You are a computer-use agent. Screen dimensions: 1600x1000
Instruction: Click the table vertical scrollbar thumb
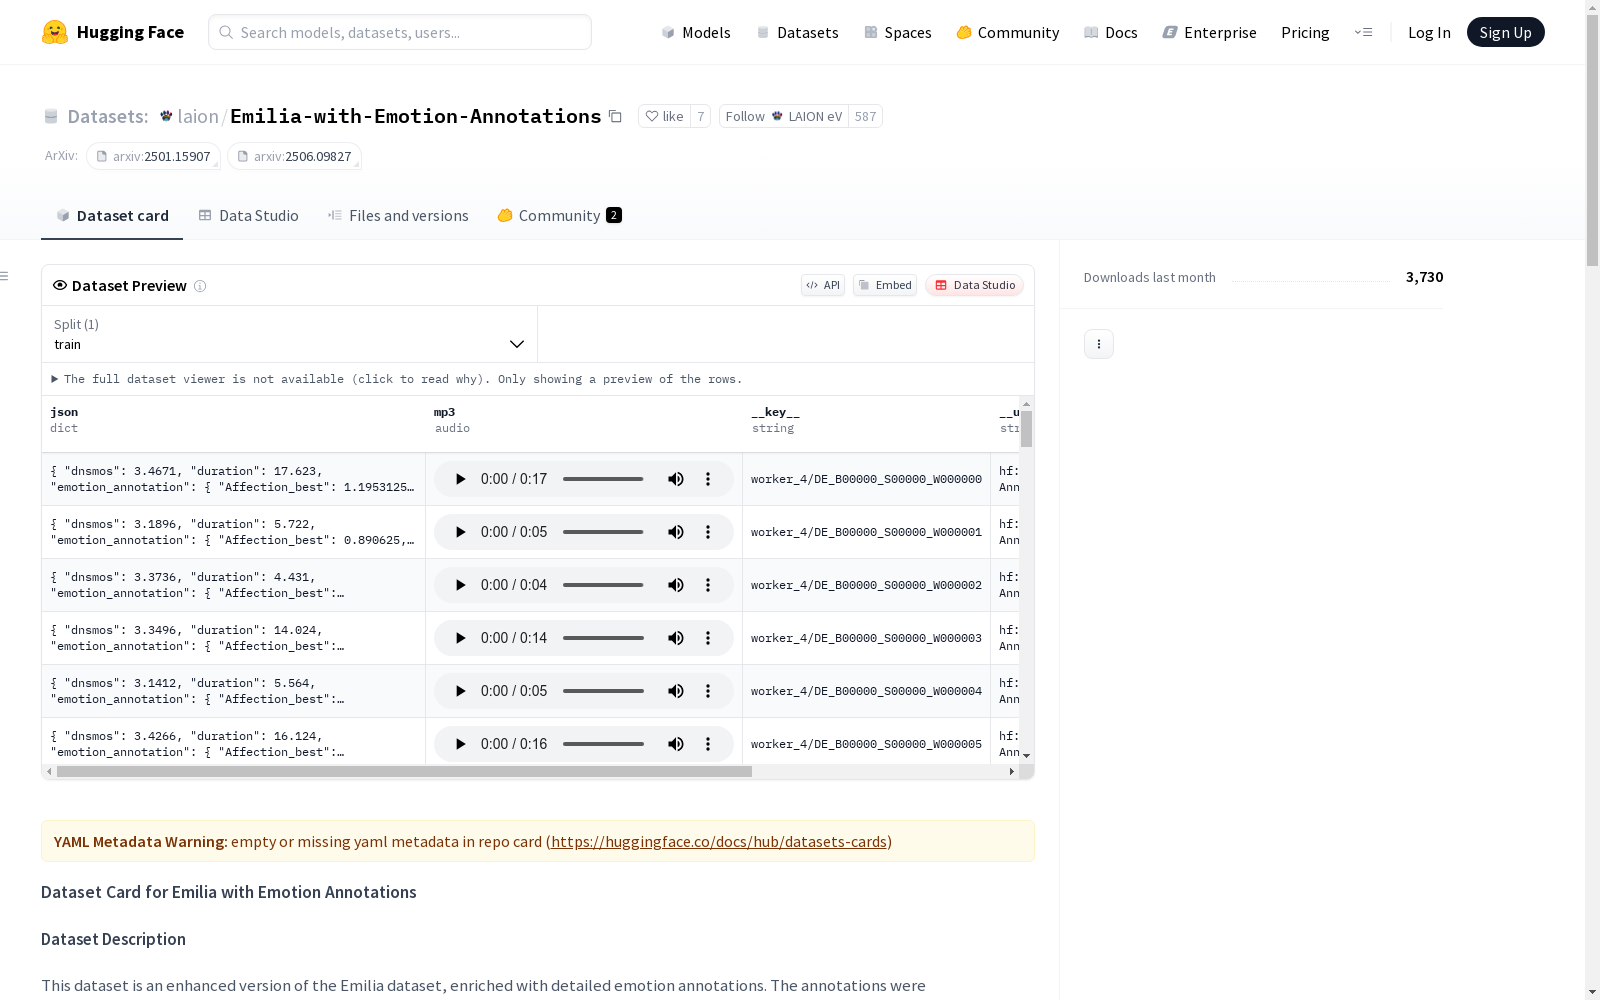click(1026, 428)
